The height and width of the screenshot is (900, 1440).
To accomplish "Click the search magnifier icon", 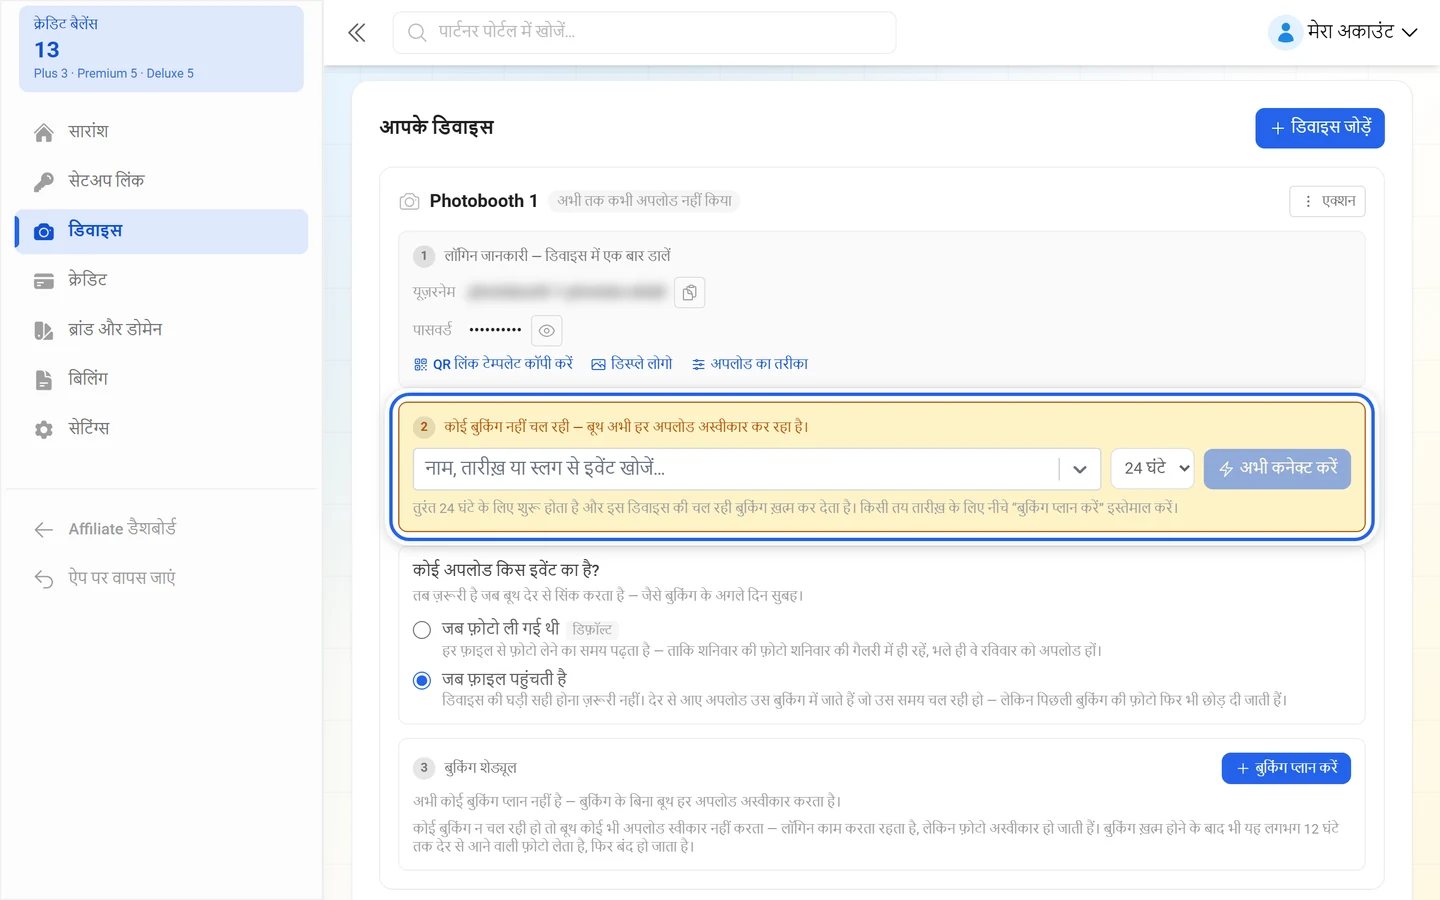I will coord(417,33).
